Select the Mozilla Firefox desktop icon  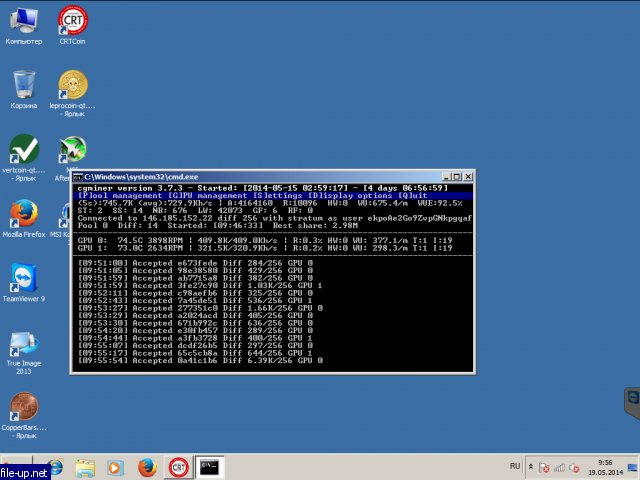(24, 218)
